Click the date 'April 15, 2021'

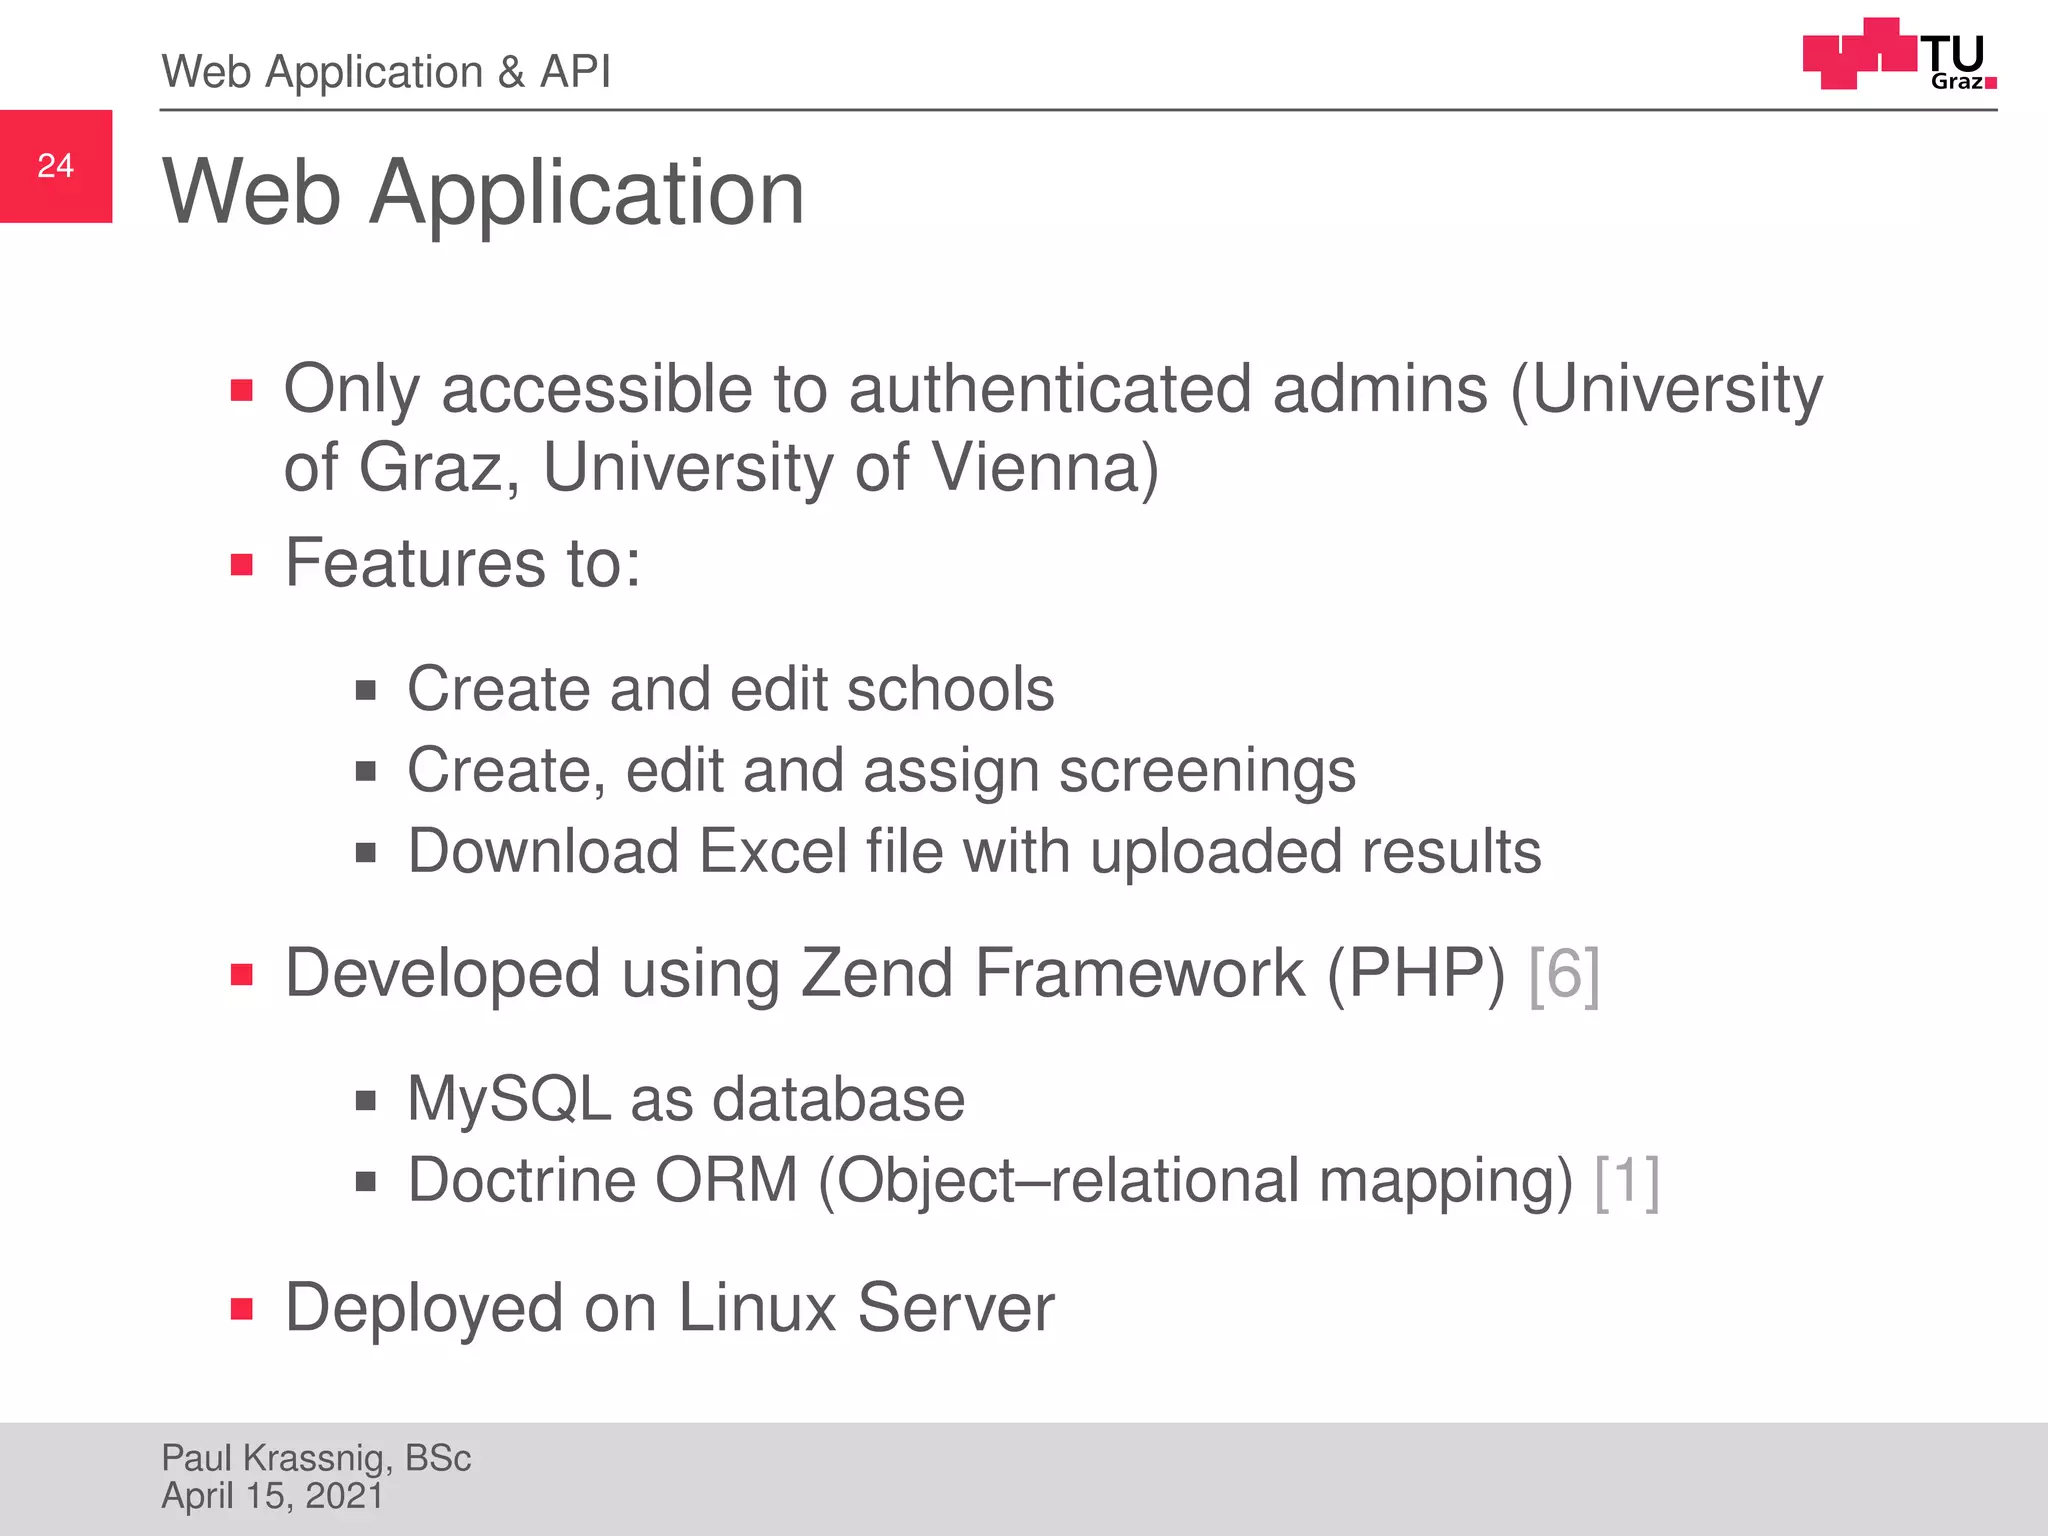pos(272,1496)
